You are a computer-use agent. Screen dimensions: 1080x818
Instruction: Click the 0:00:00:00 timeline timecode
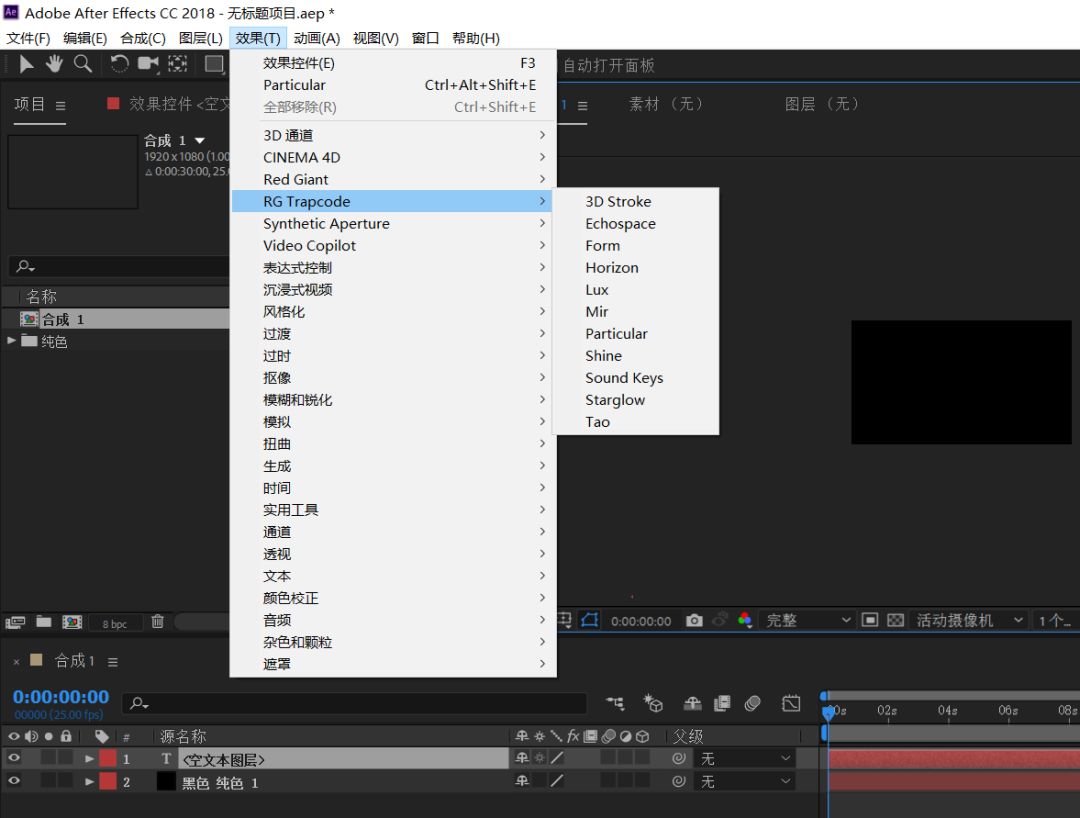point(61,696)
